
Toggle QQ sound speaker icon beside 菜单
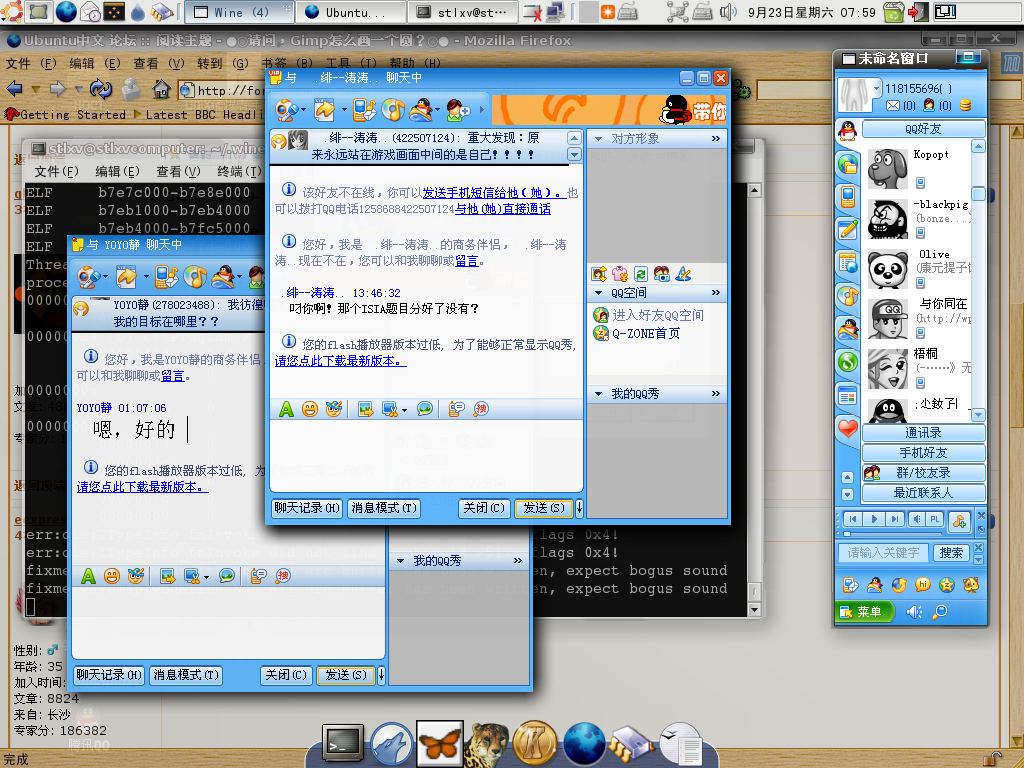[x=914, y=612]
